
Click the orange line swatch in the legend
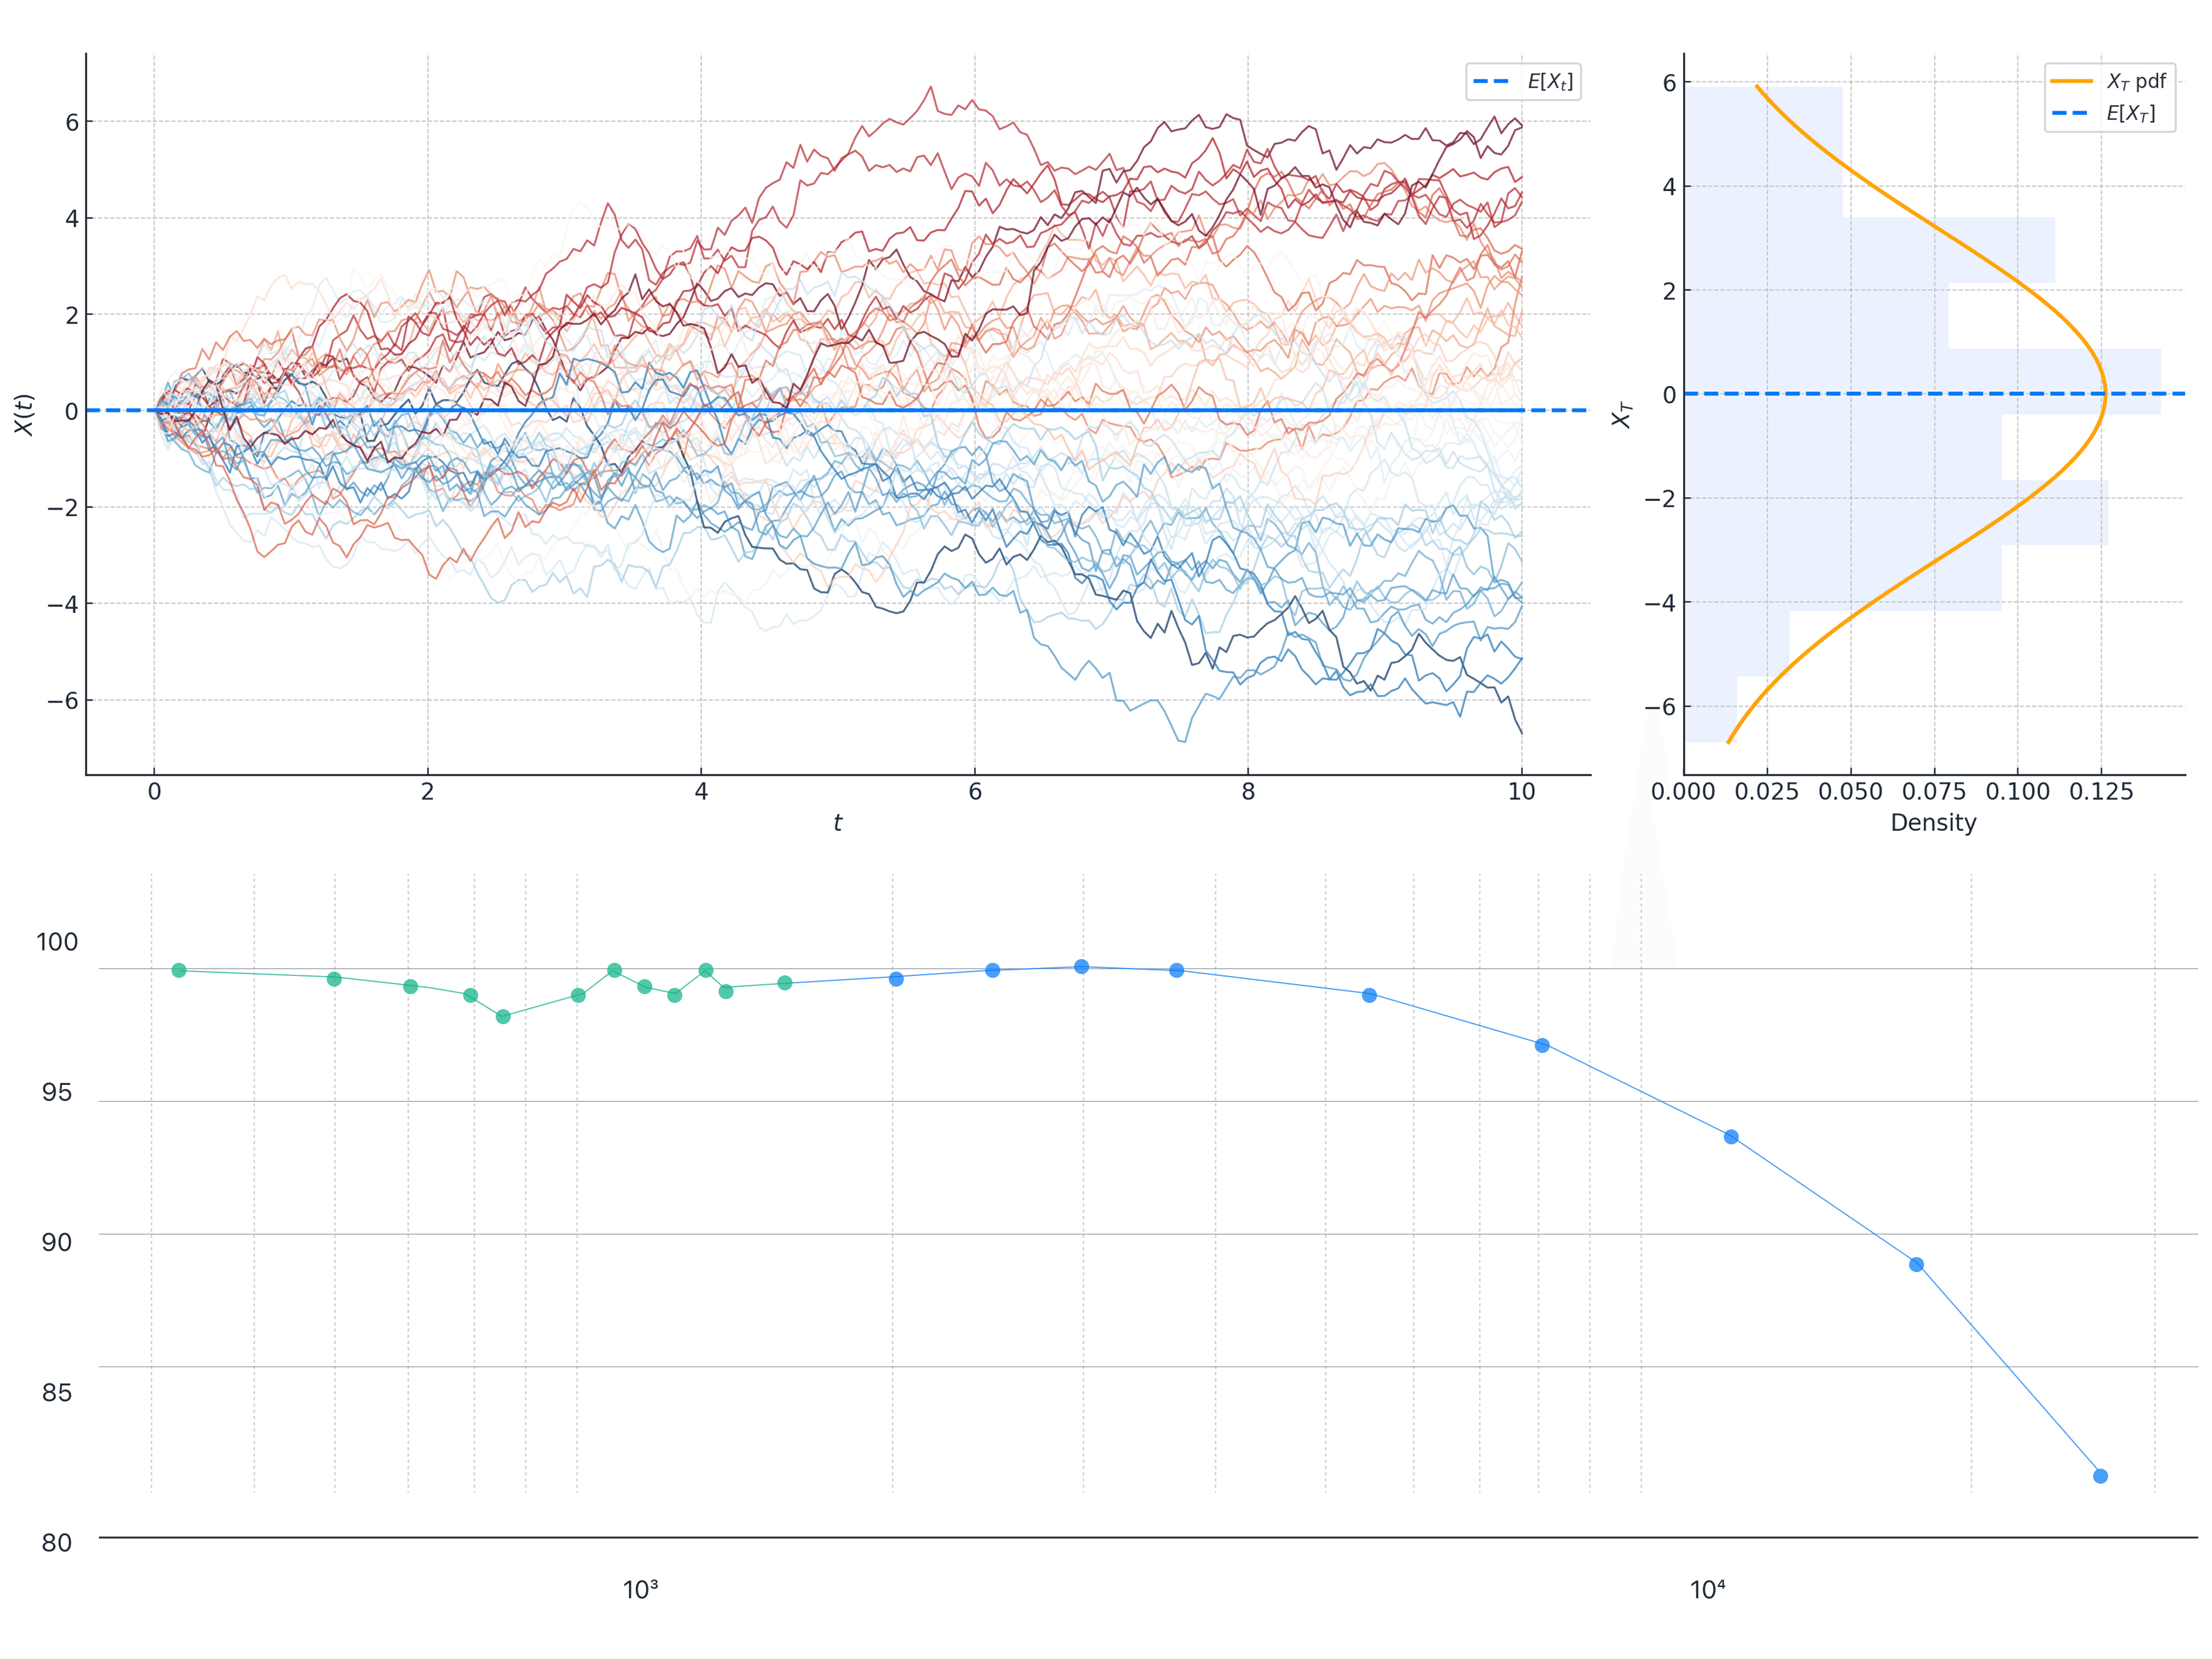[x=2071, y=81]
